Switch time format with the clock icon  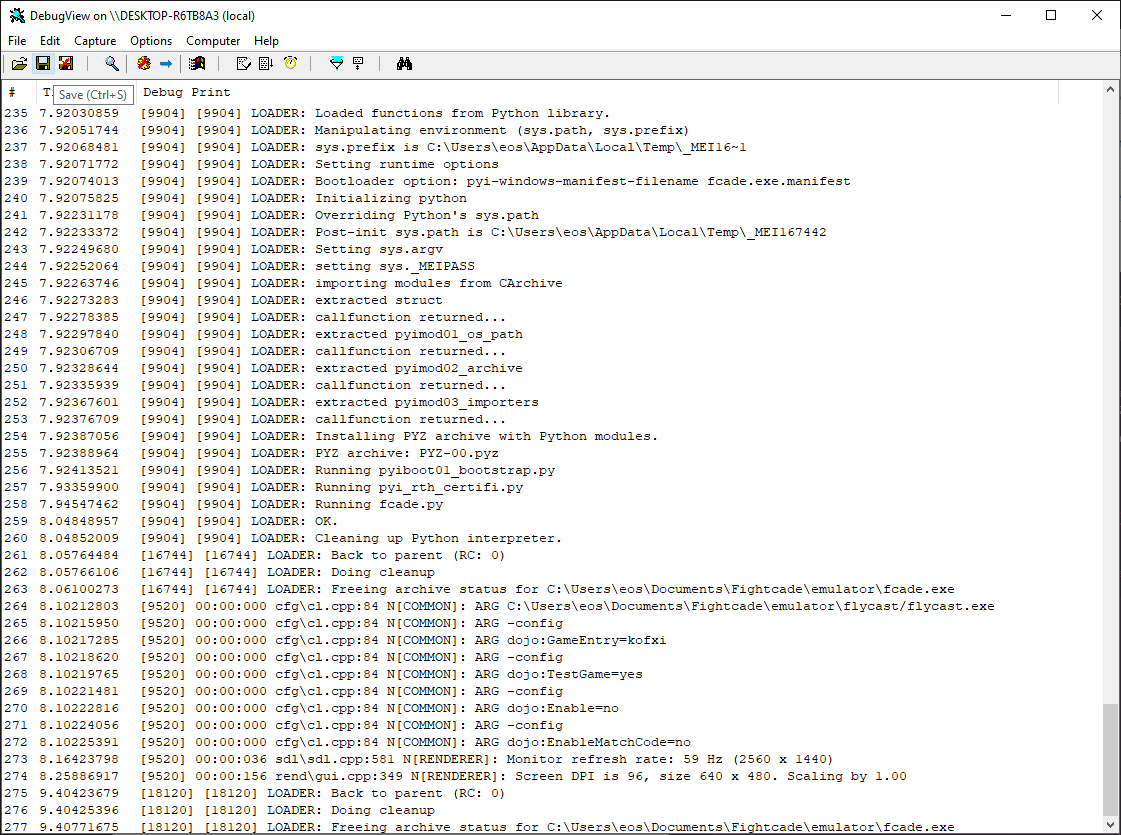click(290, 64)
